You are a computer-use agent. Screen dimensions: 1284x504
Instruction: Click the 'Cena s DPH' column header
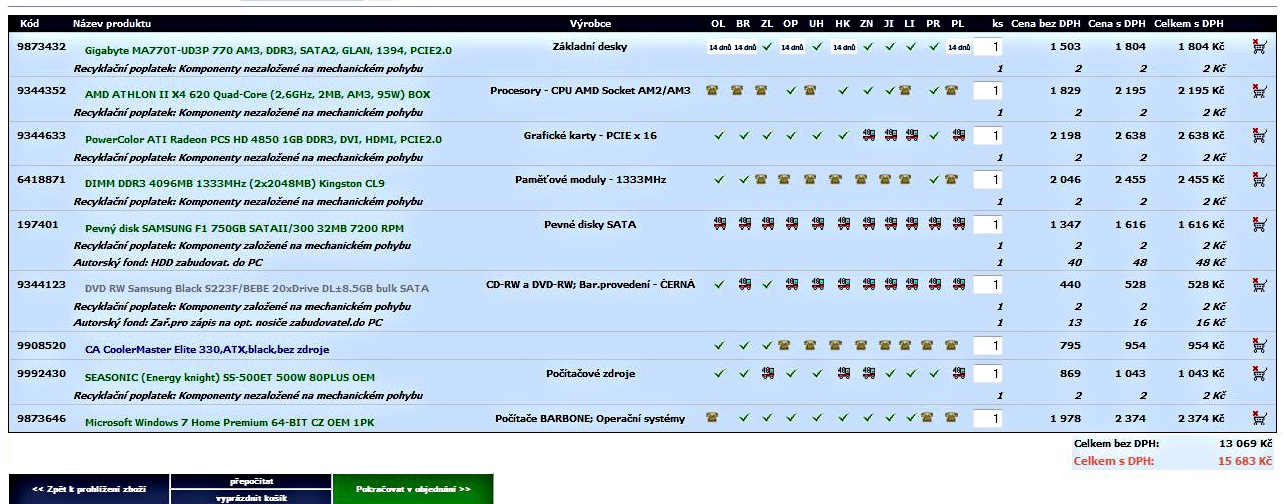(x=1116, y=23)
